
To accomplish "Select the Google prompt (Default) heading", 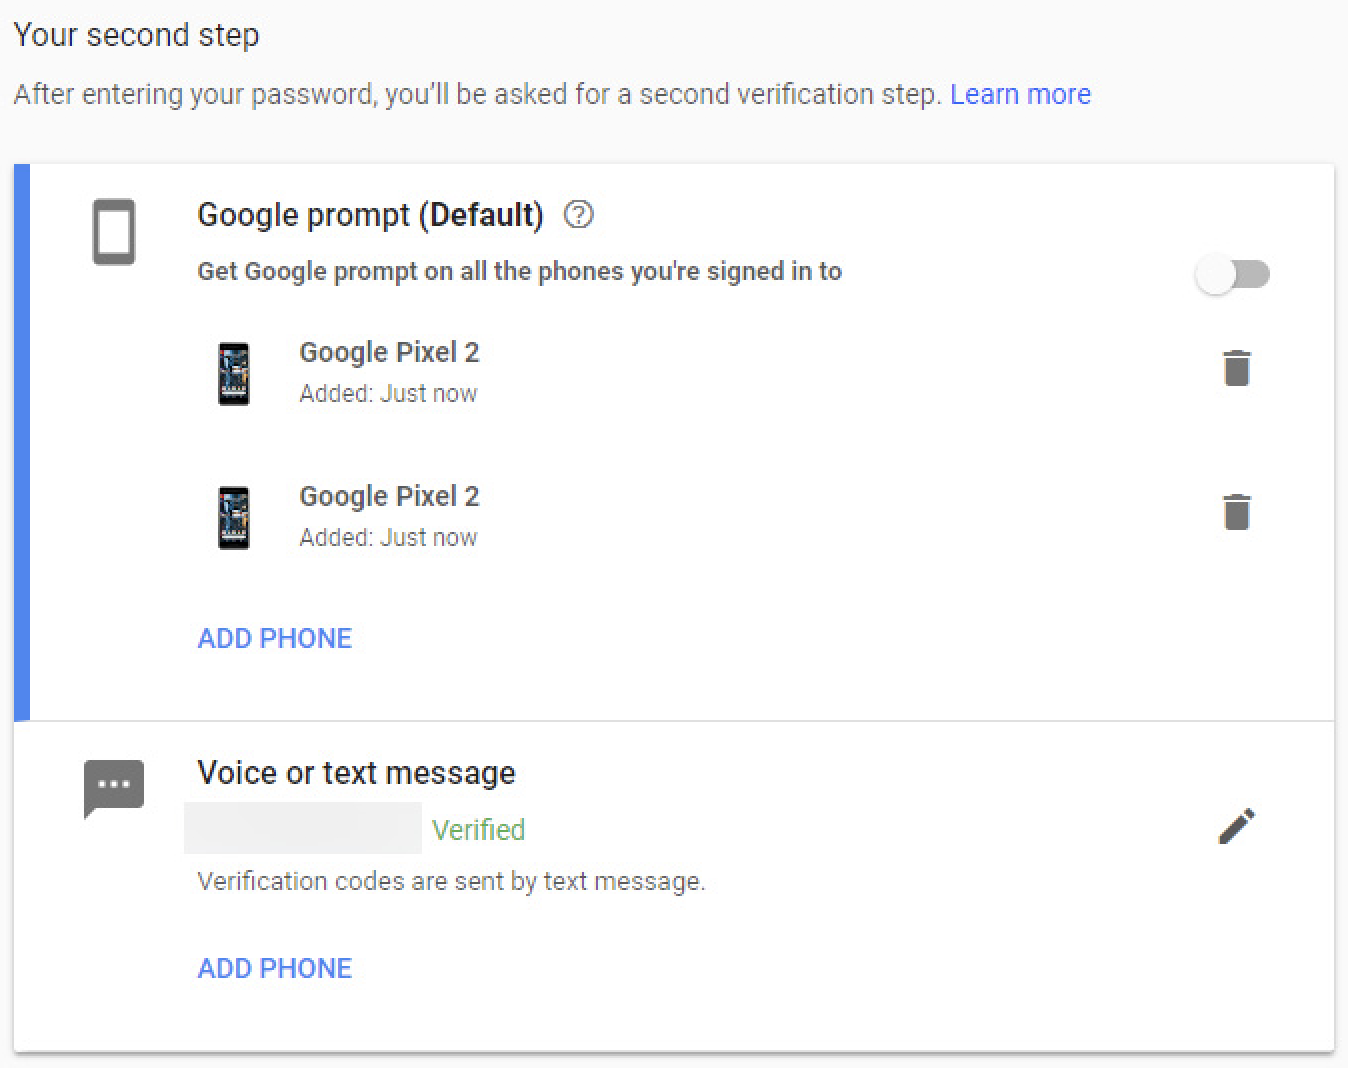I will [370, 215].
